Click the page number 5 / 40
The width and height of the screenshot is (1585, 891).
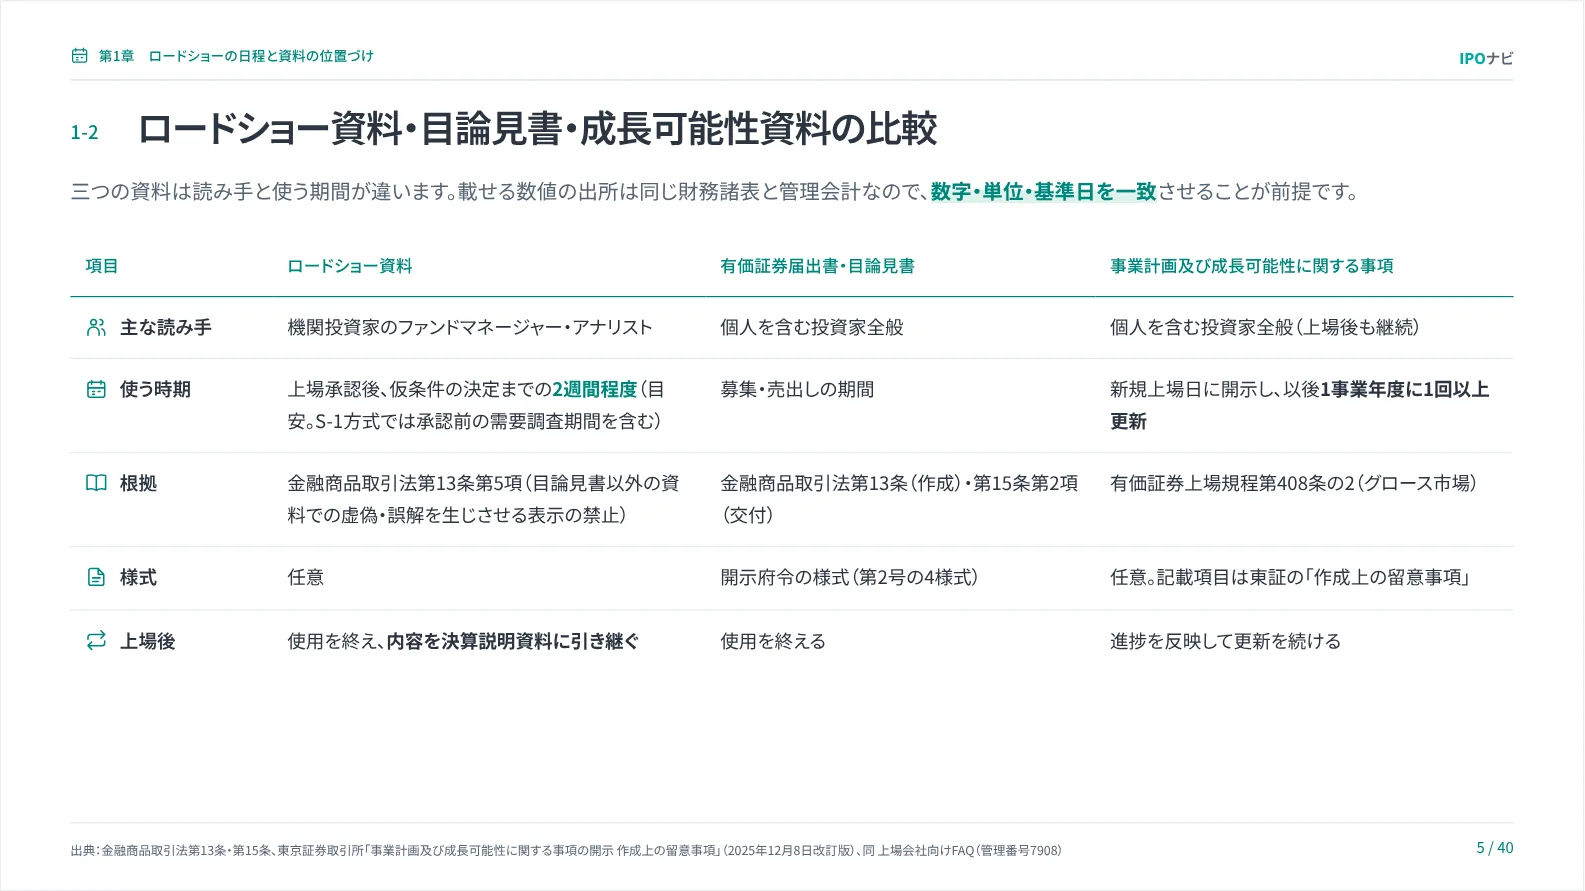pos(1495,848)
